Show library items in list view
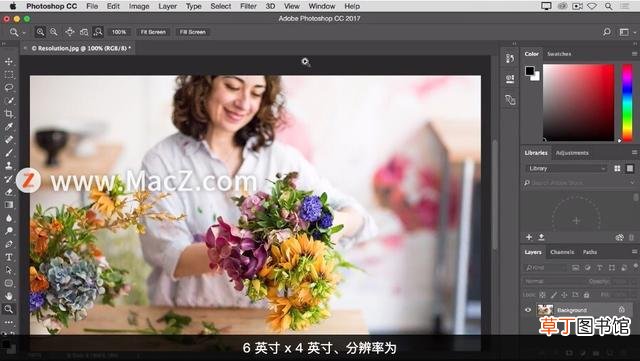640x361 pixels. pyautogui.click(x=630, y=168)
